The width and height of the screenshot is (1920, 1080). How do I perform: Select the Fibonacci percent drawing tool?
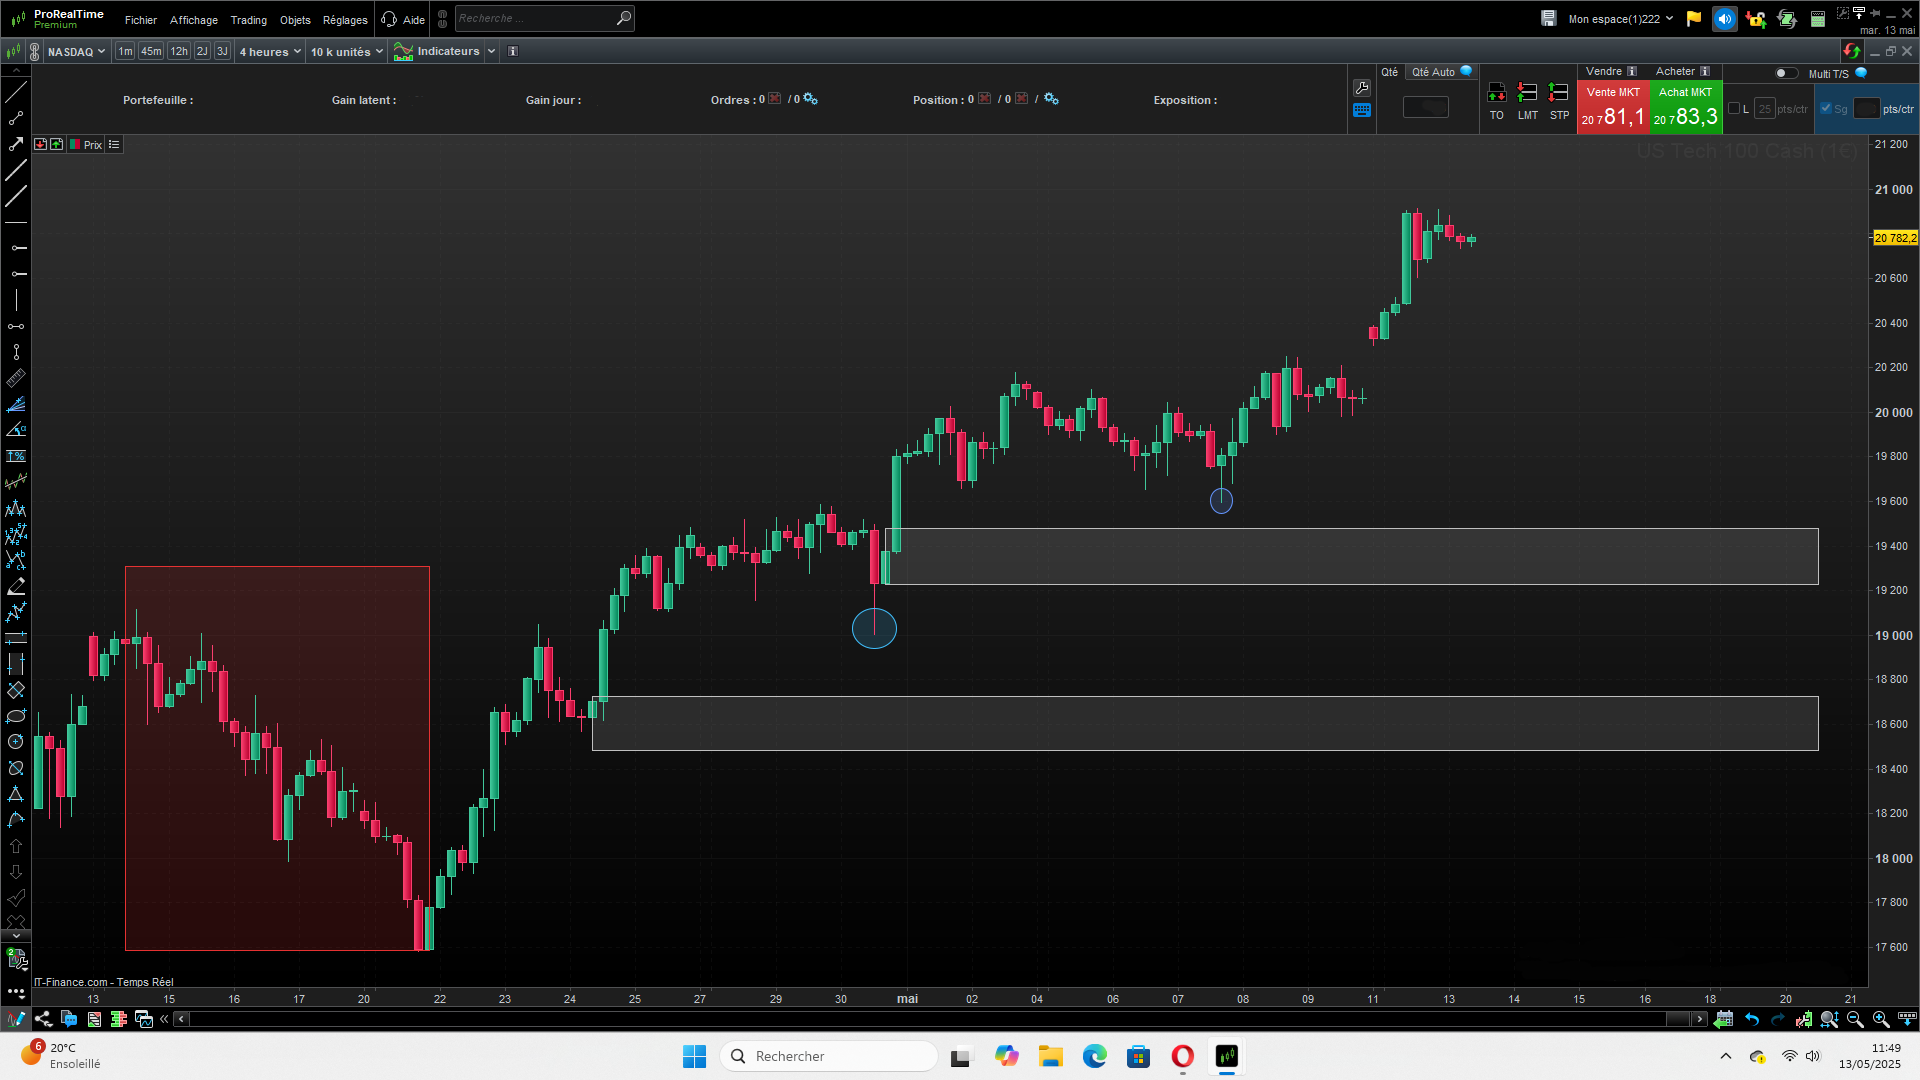click(x=16, y=456)
